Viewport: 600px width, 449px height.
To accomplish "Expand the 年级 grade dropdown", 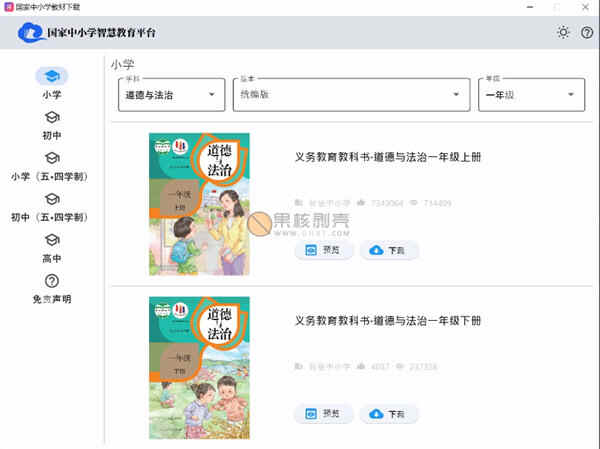I will [x=530, y=95].
